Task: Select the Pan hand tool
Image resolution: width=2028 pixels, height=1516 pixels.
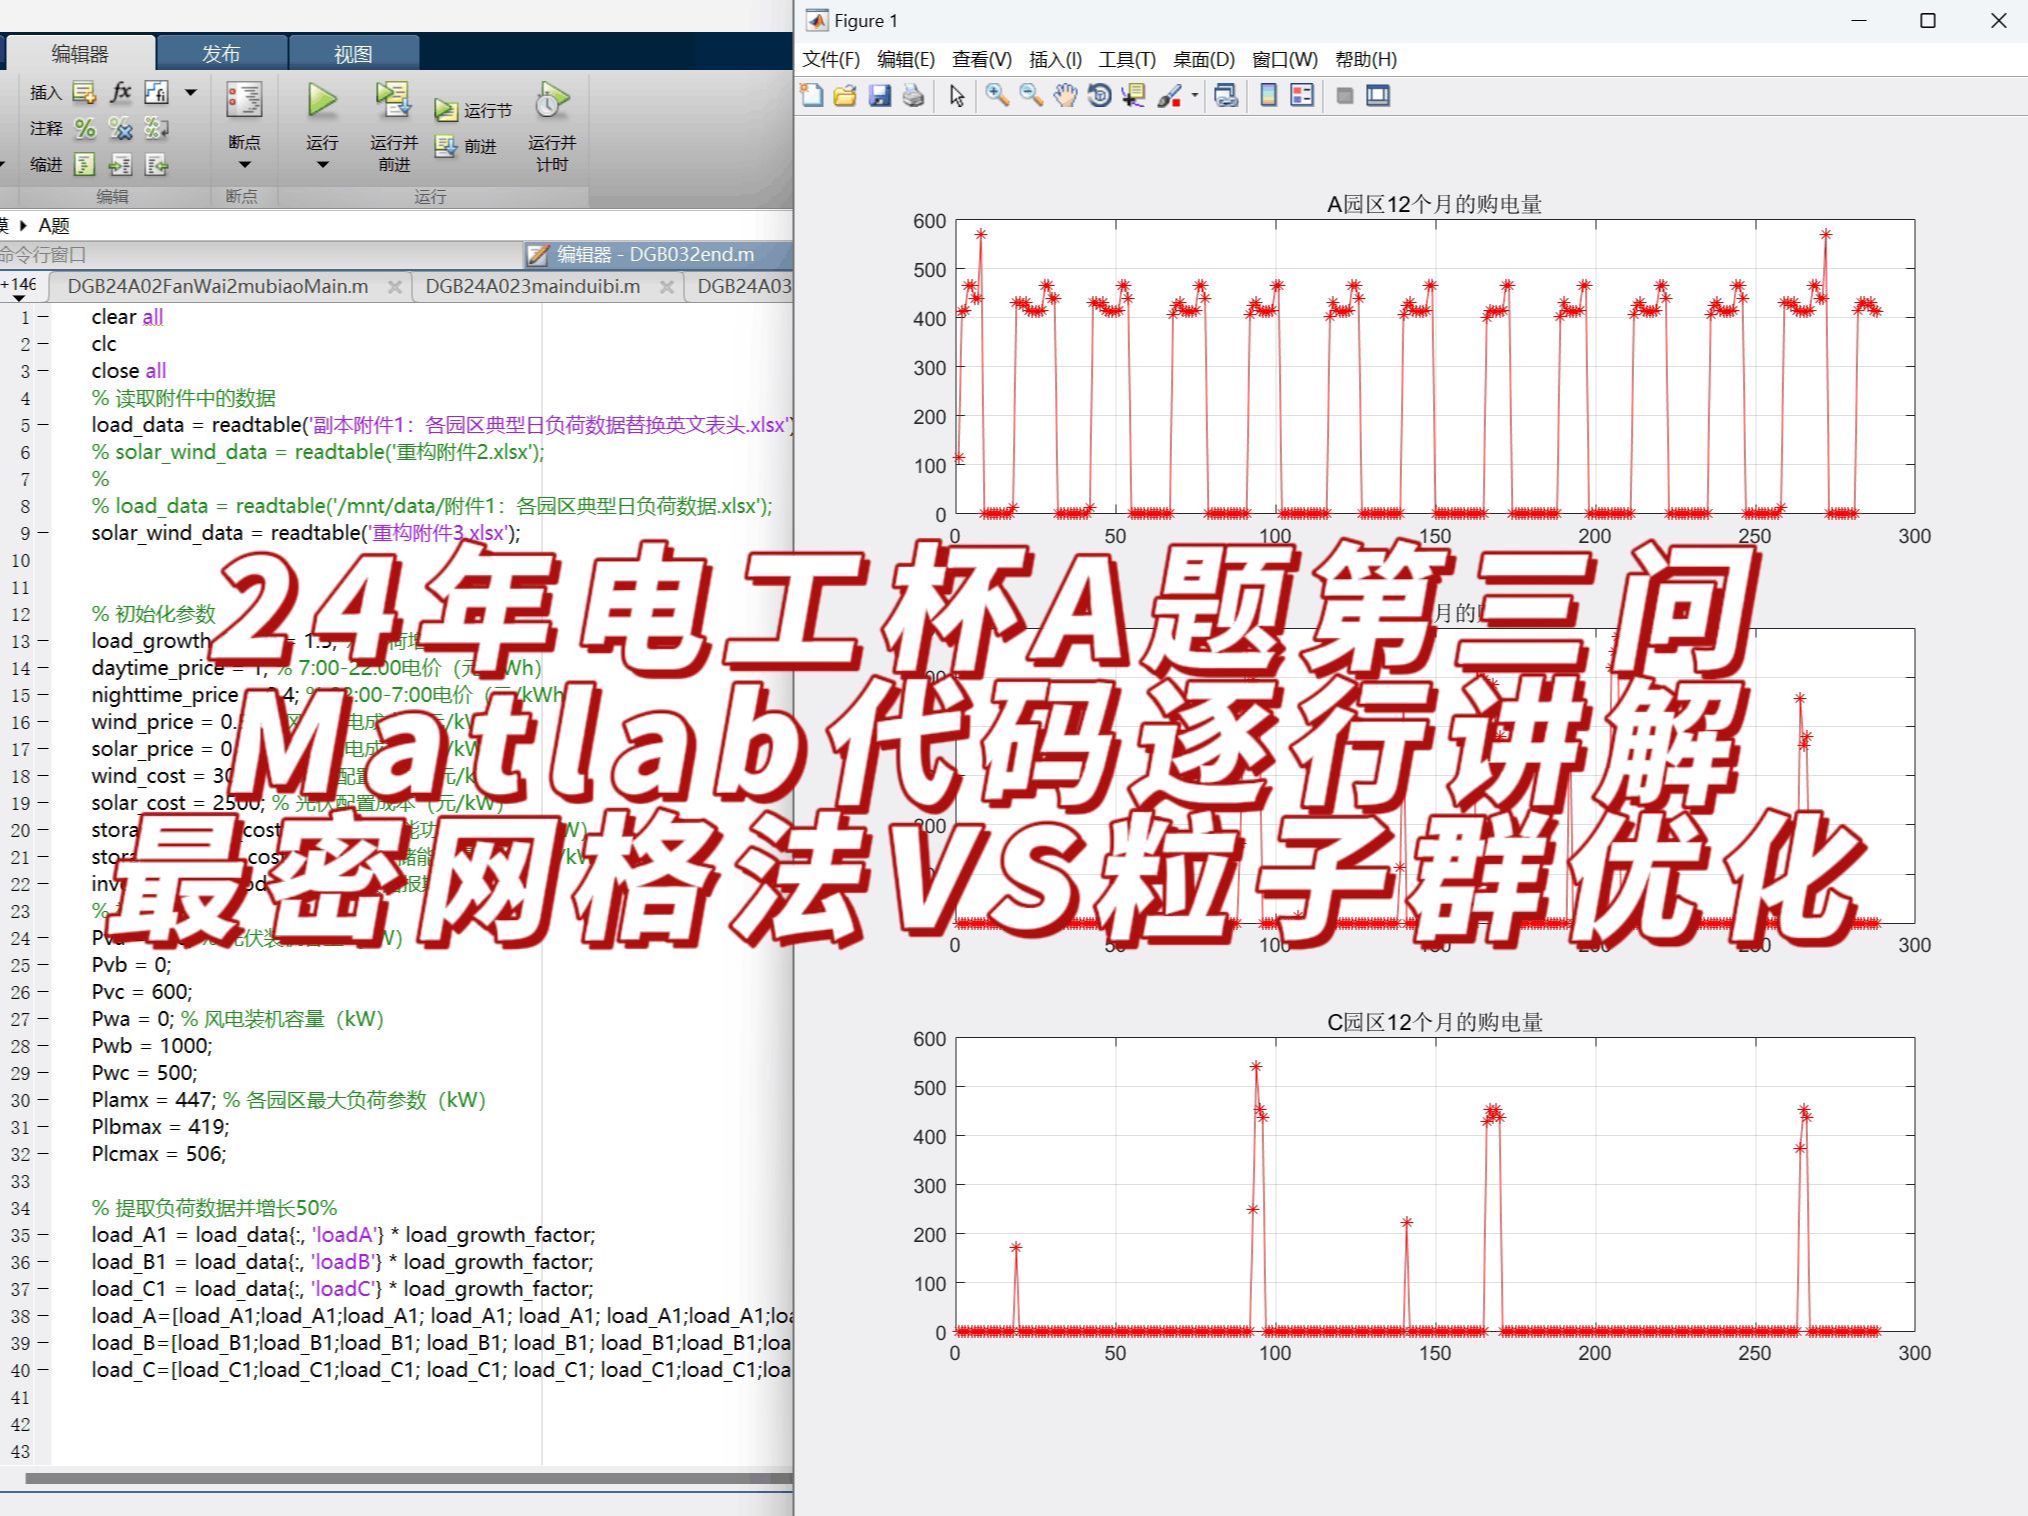Action: click(1065, 96)
